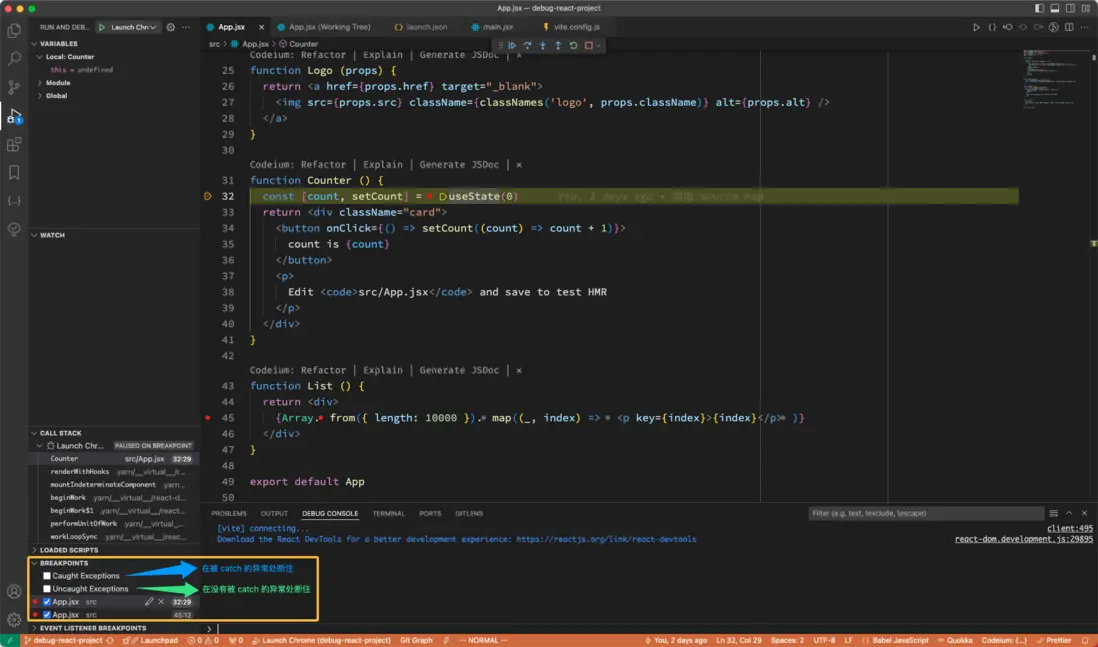This screenshot has height=647, width=1098.
Task: Open the client:495 source link
Action: point(1069,528)
